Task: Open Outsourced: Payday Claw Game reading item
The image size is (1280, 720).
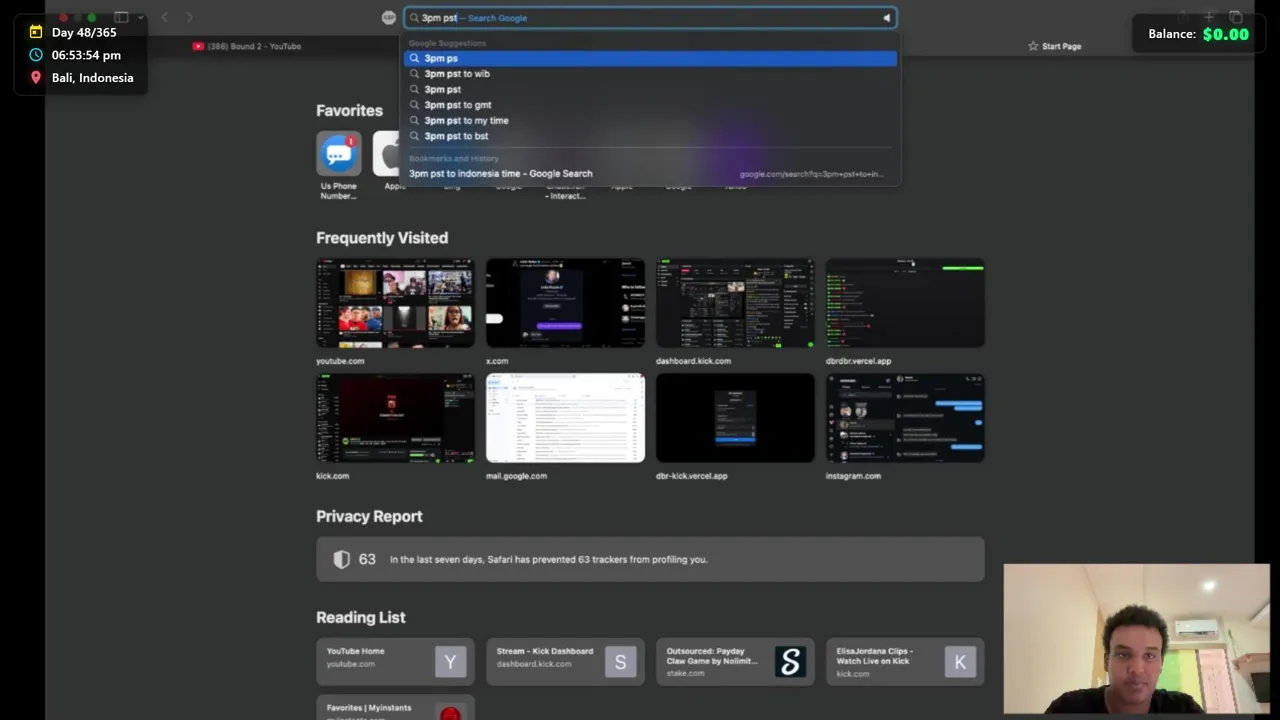Action: 735,661
